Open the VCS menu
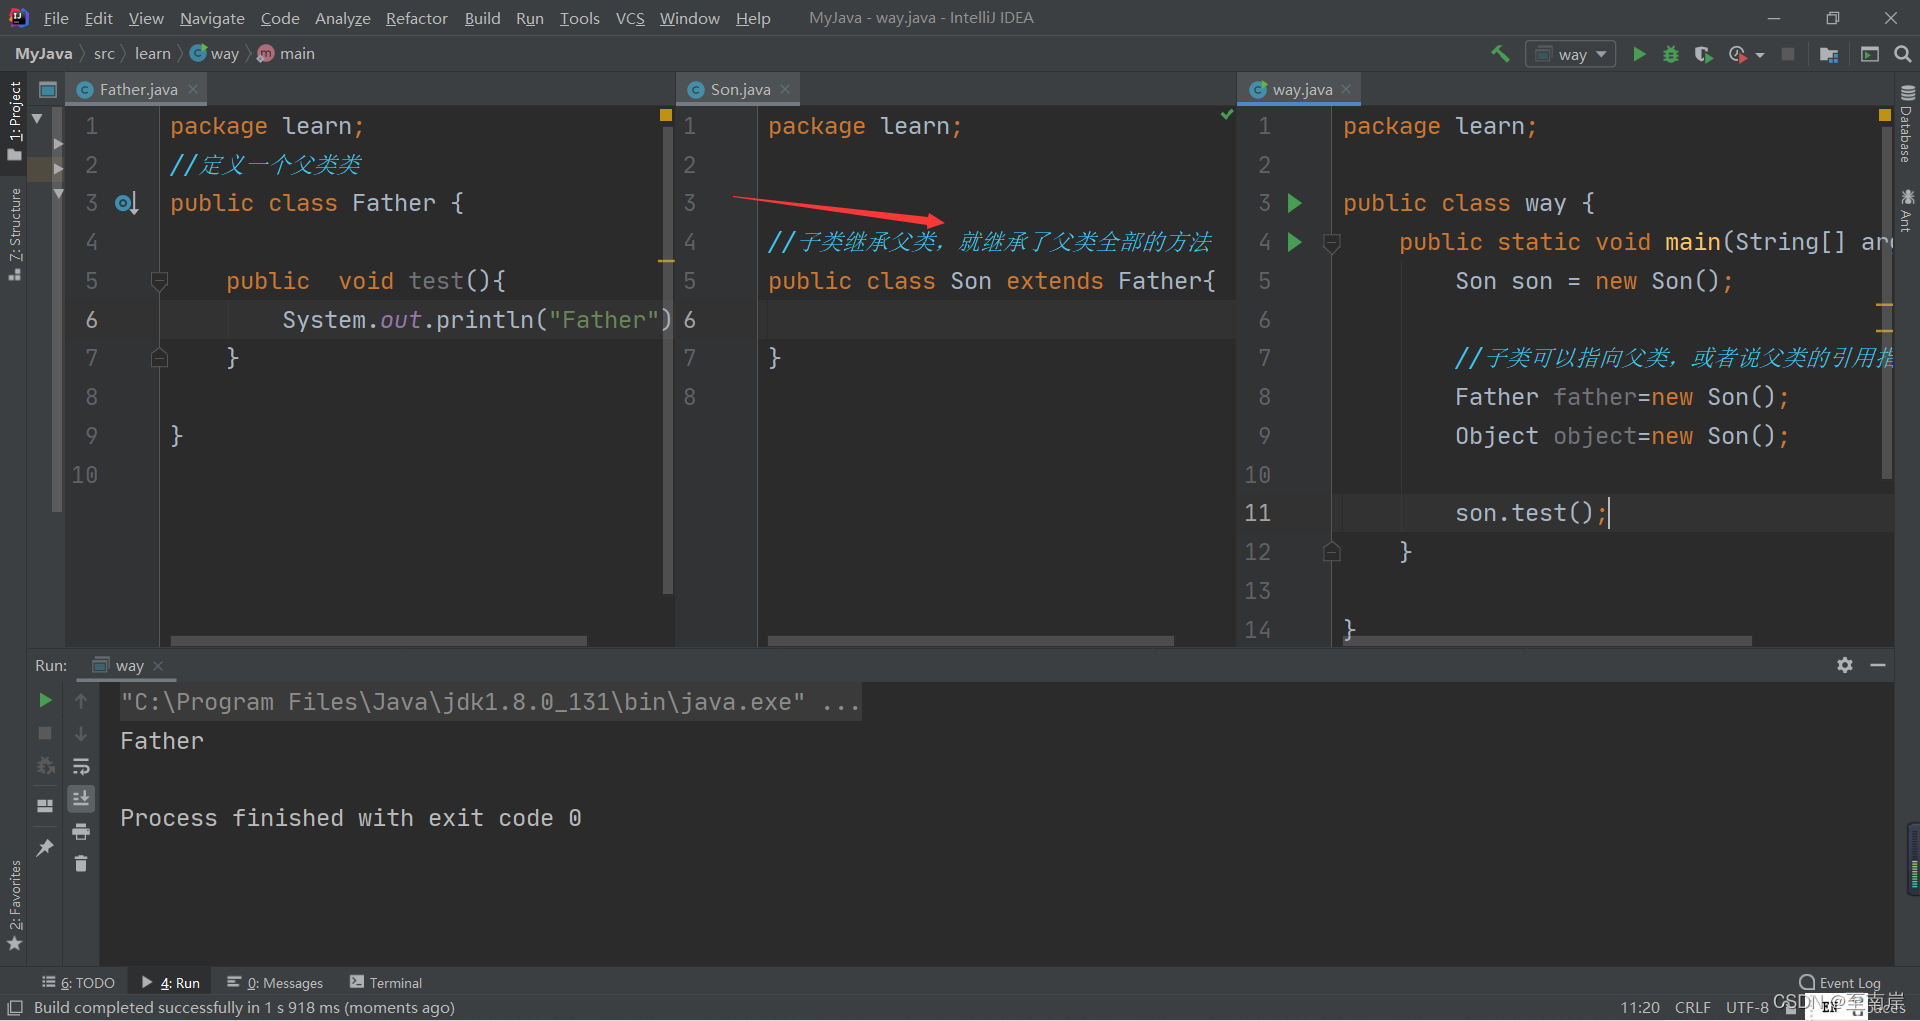This screenshot has width=1920, height=1021. point(630,18)
